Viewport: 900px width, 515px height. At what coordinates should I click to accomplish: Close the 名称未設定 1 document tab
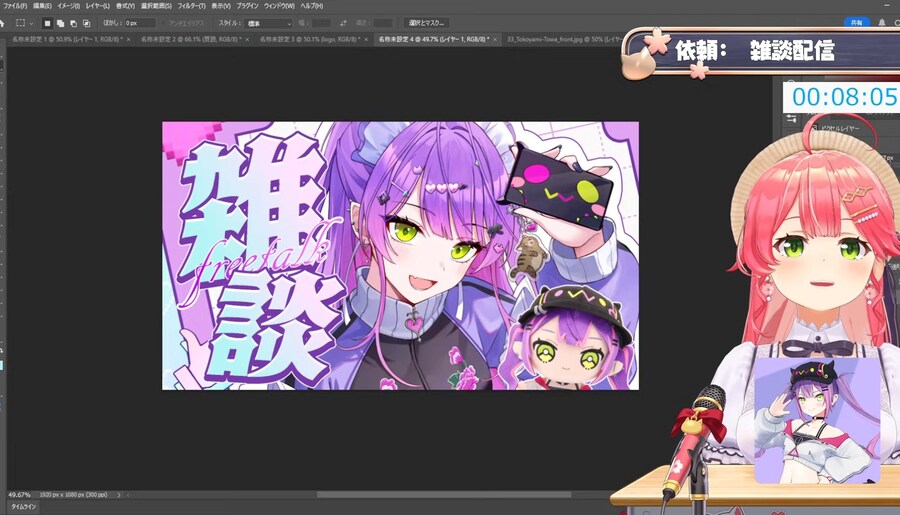tap(128, 39)
